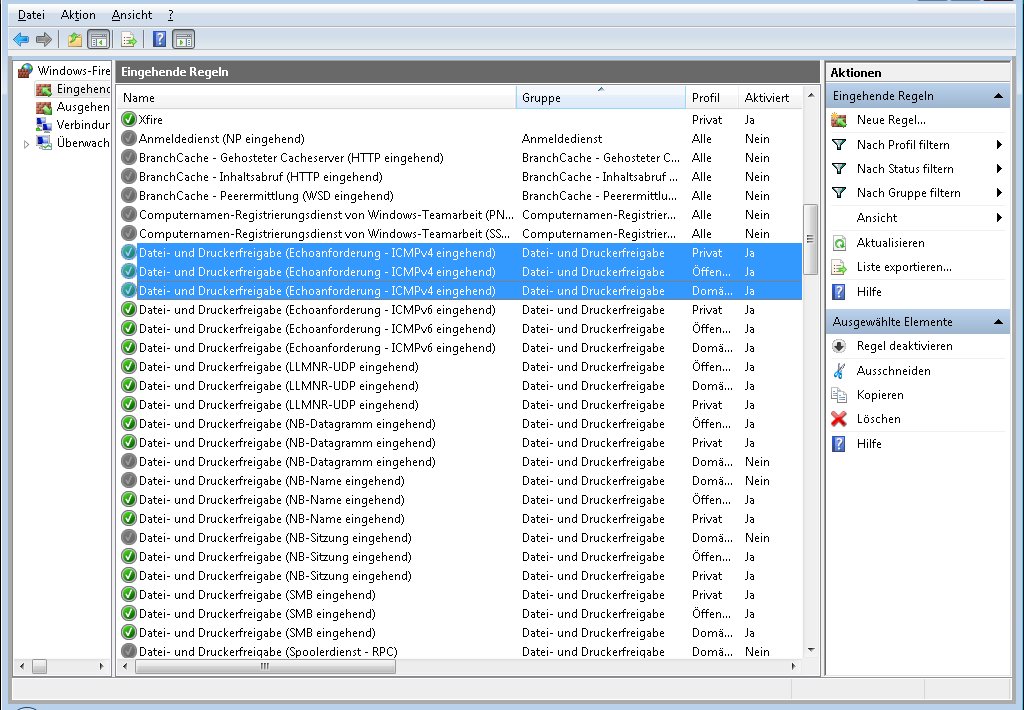Refresh the list with Aktualisieren
The image size is (1024, 710).
(x=890, y=243)
